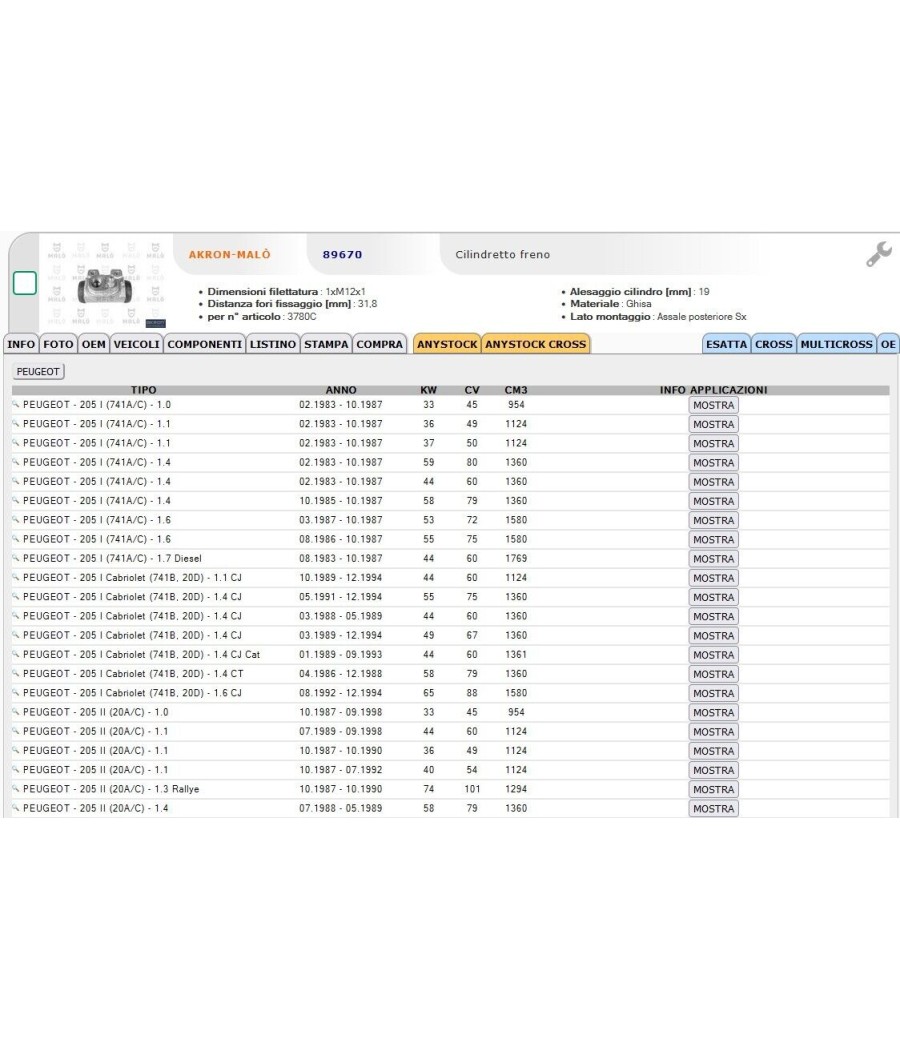
Task: Select the ESATTA tab
Action: (727, 344)
